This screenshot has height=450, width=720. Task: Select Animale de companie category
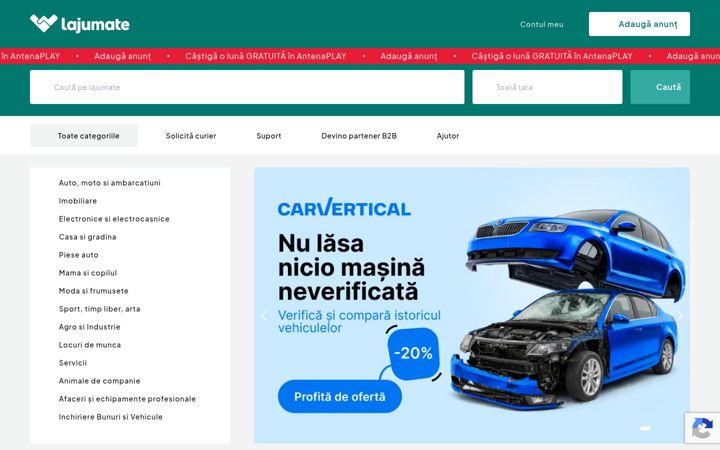99,381
